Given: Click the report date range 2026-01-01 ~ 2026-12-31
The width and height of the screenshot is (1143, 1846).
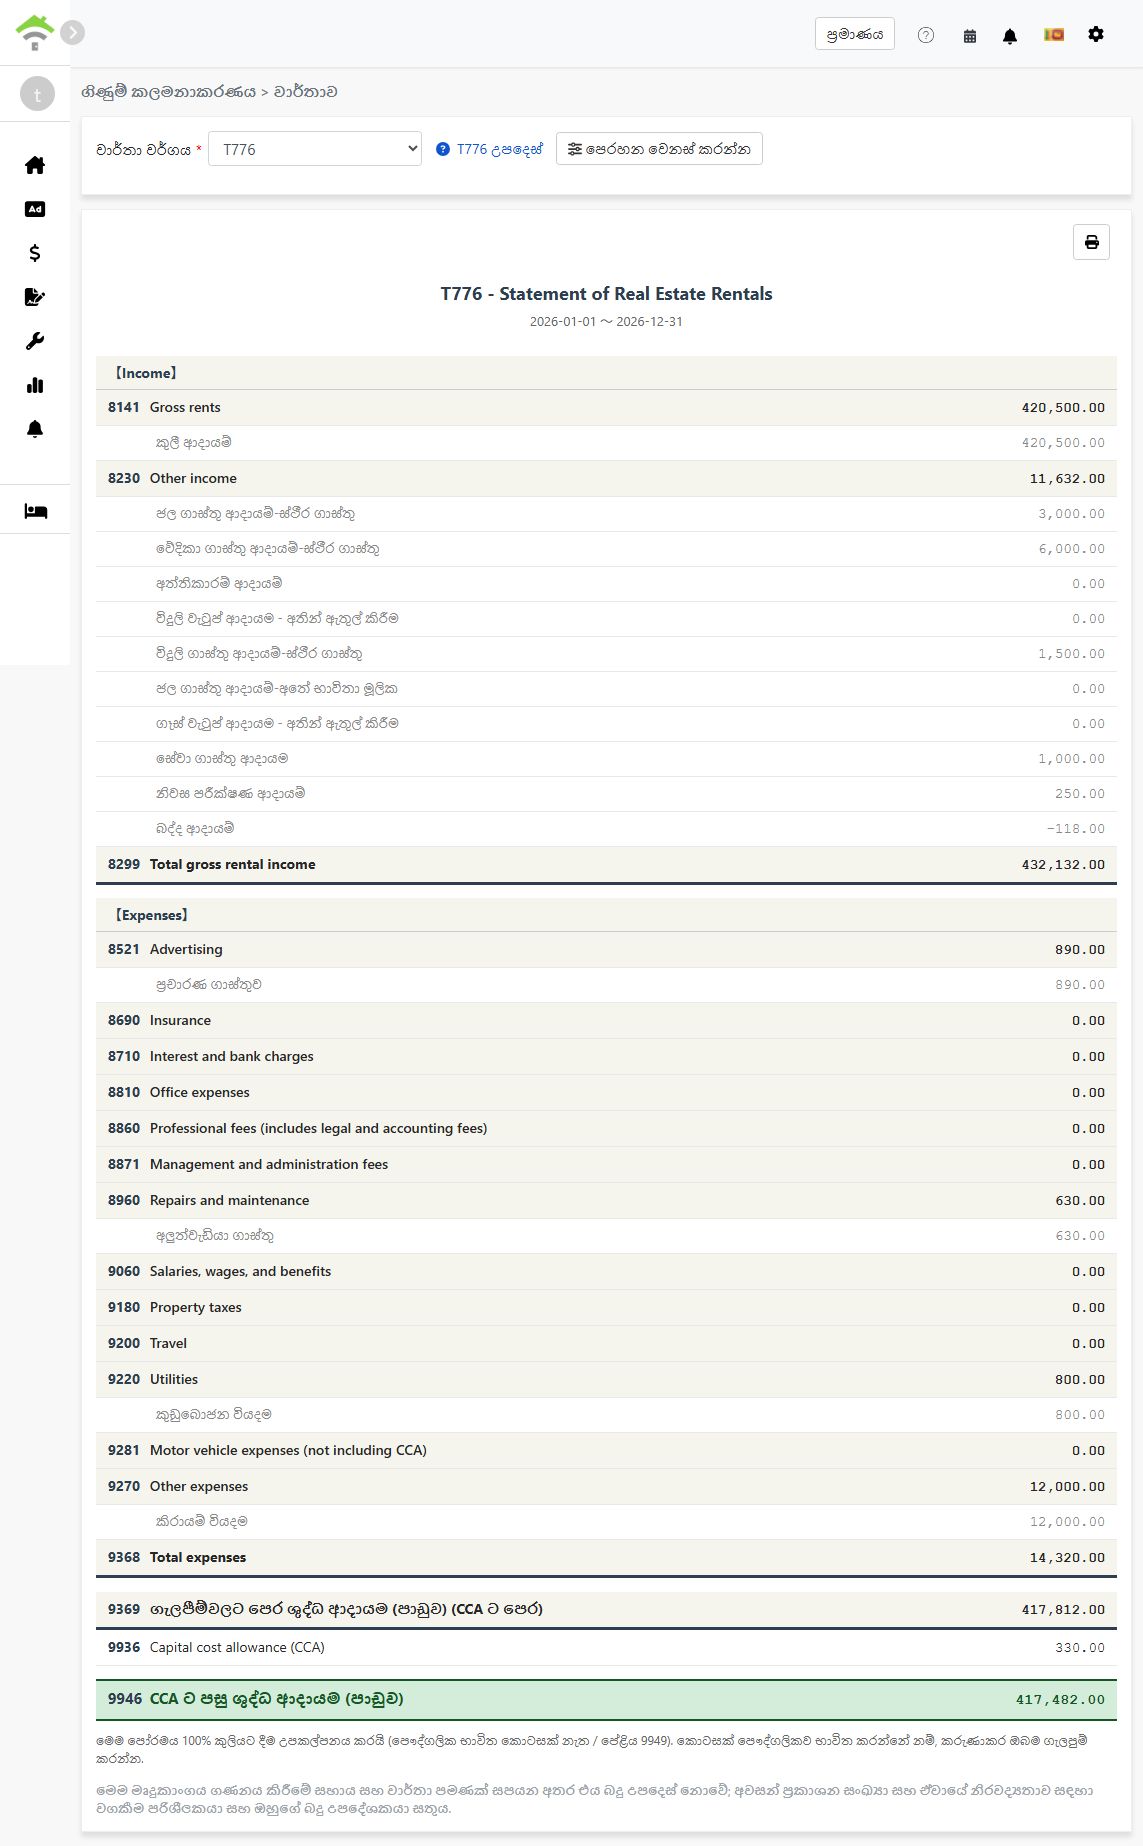Looking at the screenshot, I should (606, 322).
